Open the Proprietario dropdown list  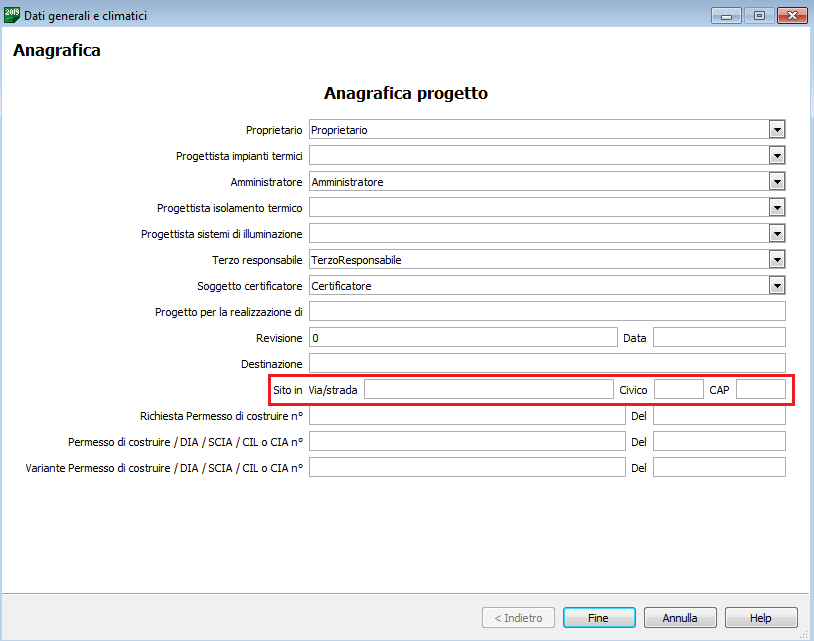point(776,130)
